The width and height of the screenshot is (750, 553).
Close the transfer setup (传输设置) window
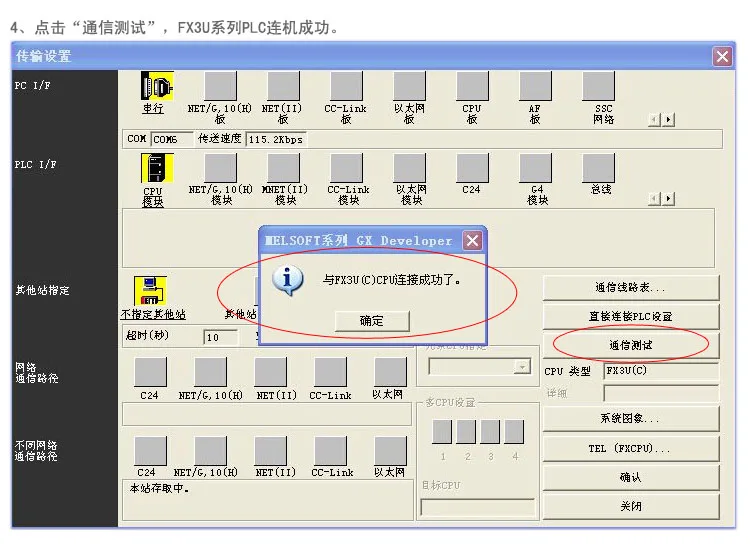tap(722, 56)
